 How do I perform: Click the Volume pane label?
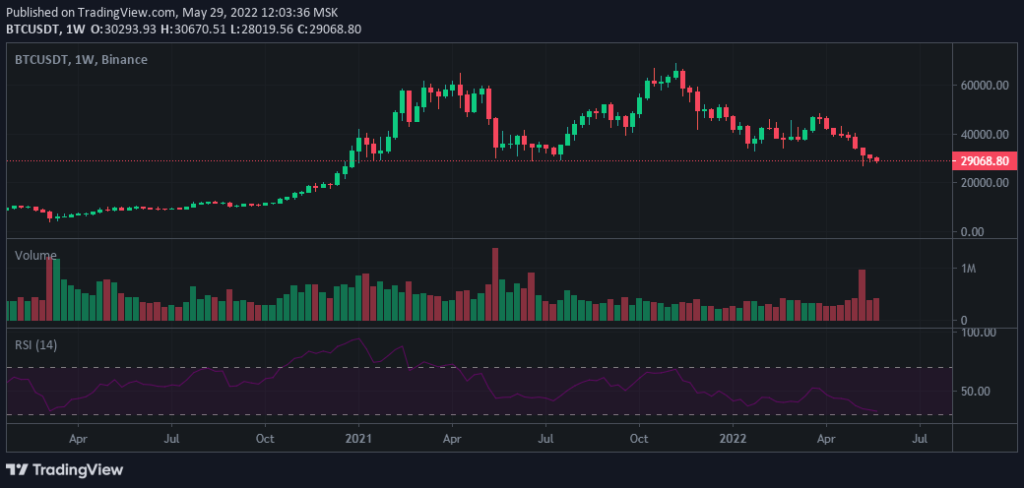tap(35, 256)
